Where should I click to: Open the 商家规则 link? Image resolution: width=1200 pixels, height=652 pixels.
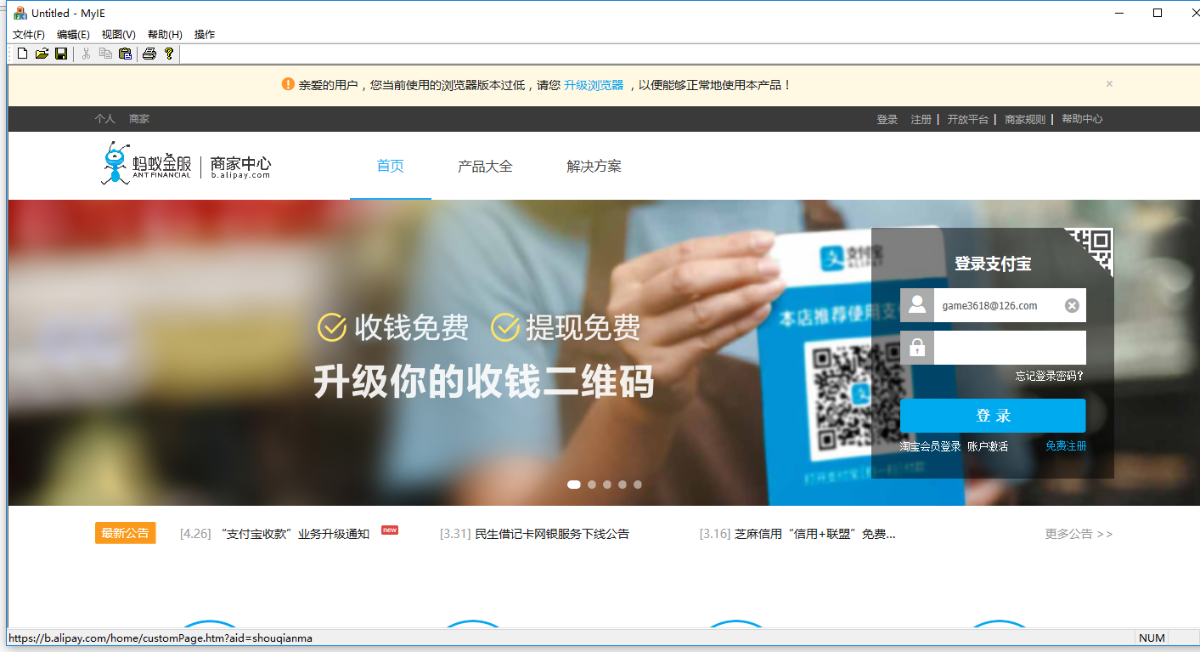click(1025, 119)
